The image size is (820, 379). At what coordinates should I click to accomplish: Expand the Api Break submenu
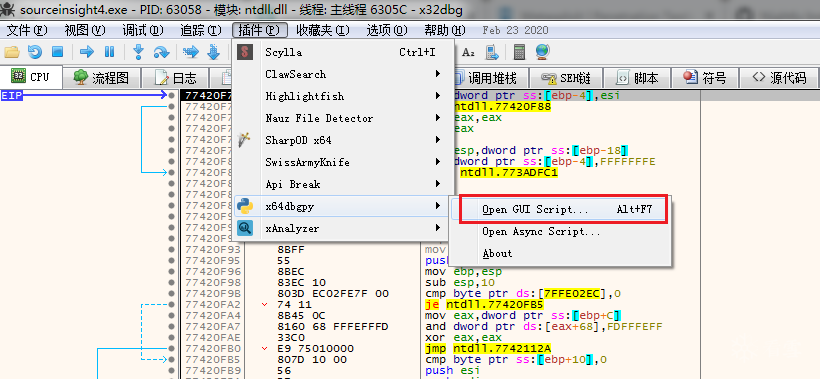(343, 184)
